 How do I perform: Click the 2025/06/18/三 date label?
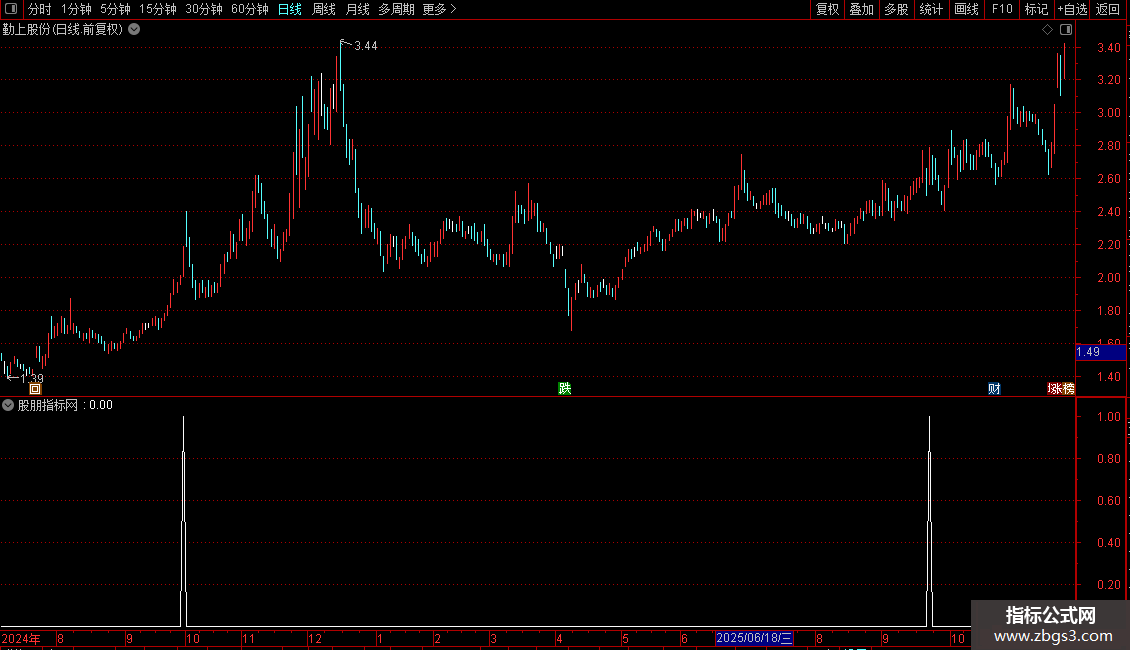tap(754, 638)
